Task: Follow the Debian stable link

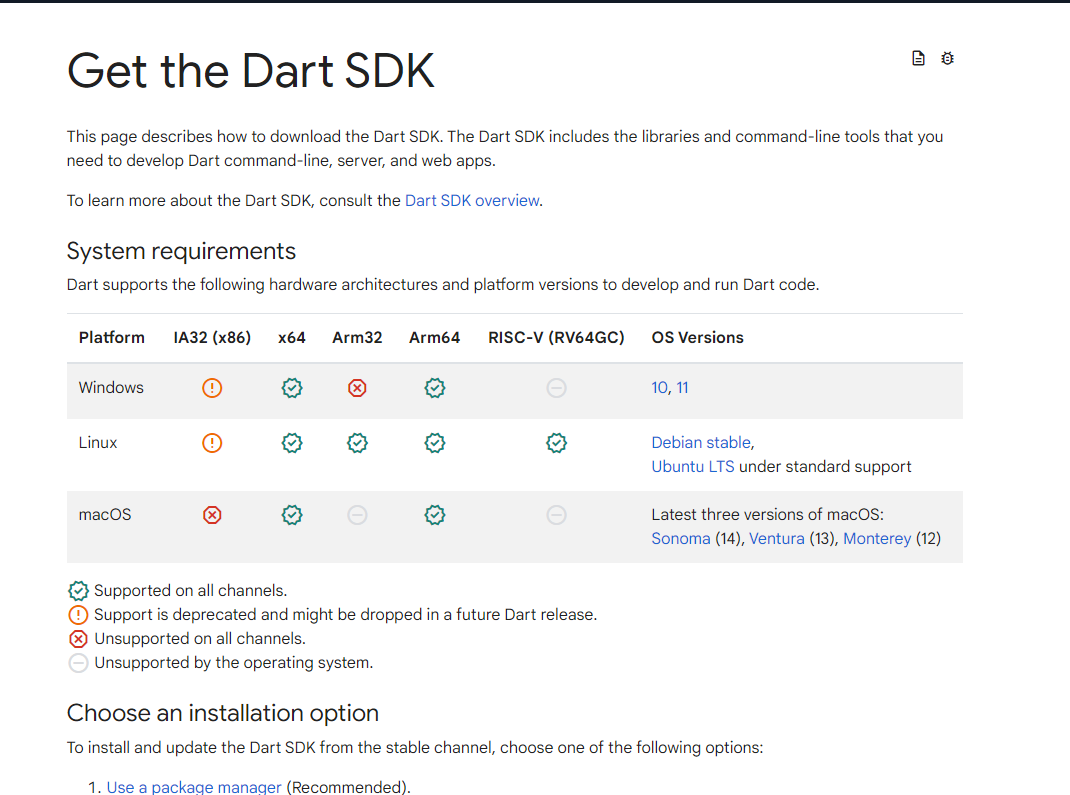Action: click(701, 442)
